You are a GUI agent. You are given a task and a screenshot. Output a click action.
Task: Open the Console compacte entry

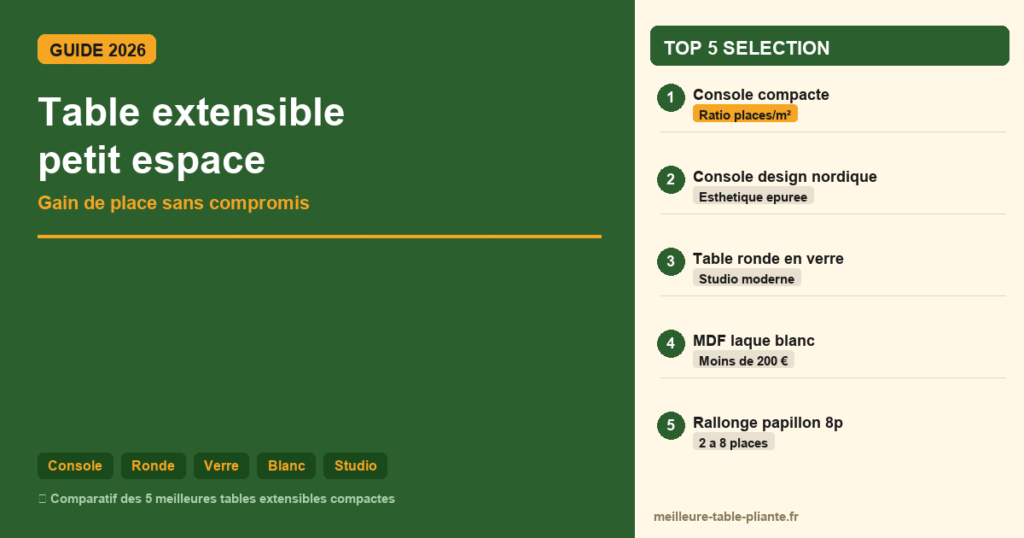pyautogui.click(x=761, y=95)
